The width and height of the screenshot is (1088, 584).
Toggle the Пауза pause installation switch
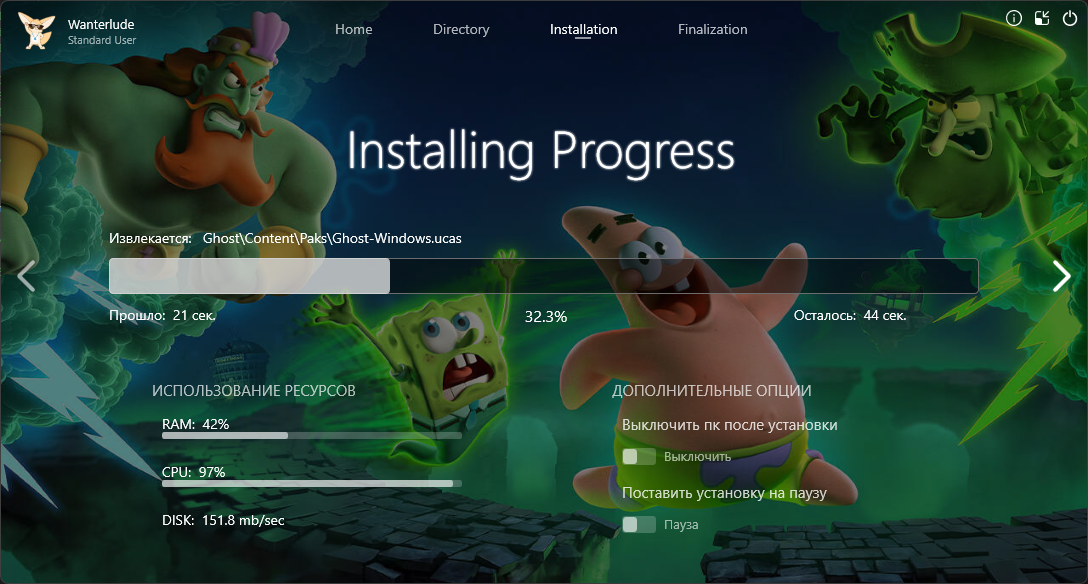[x=639, y=524]
